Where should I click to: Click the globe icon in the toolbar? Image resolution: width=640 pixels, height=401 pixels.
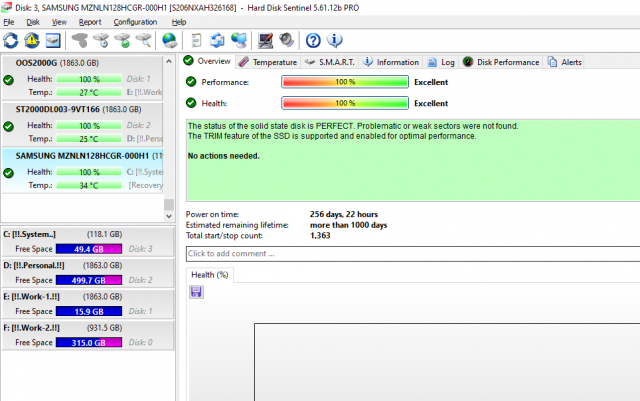pos(169,40)
